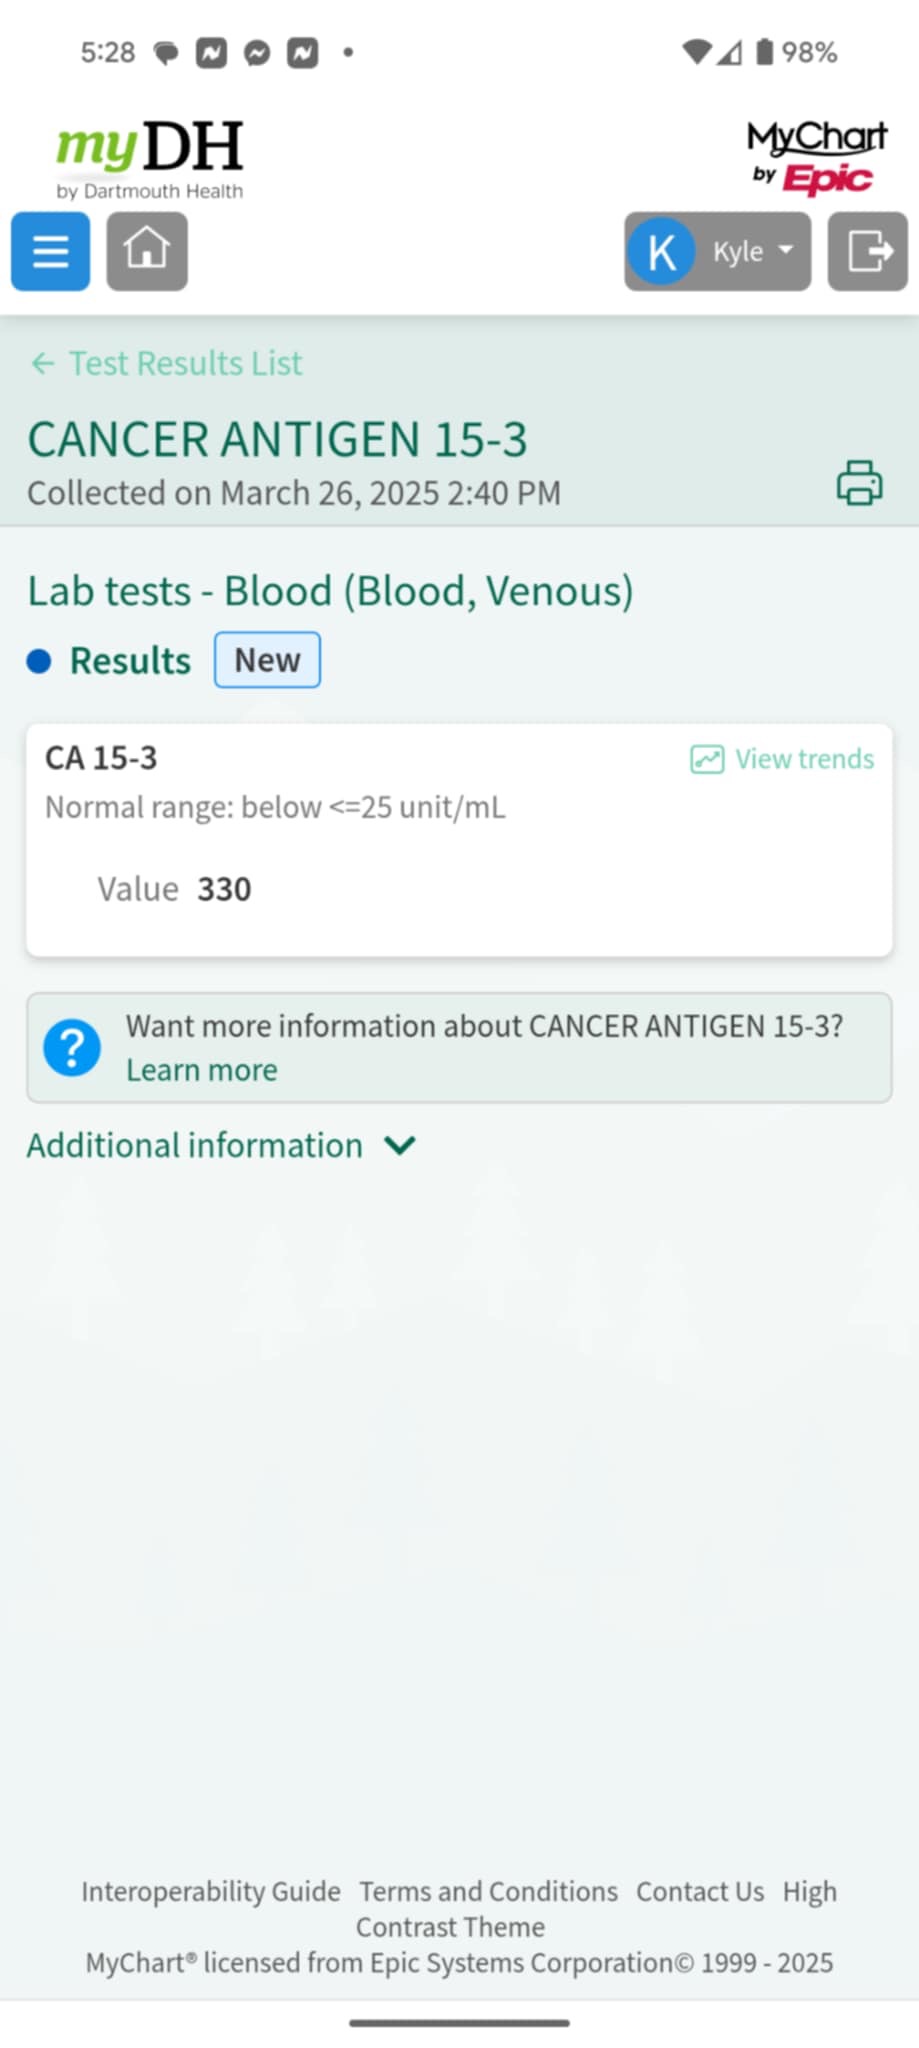Open the Interoperability Guide link
This screenshot has width=919, height=2048.
click(211, 1891)
